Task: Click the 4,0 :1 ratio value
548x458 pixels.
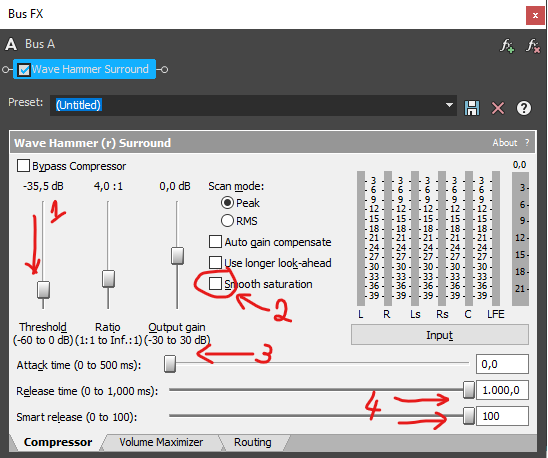Action: 108,186
